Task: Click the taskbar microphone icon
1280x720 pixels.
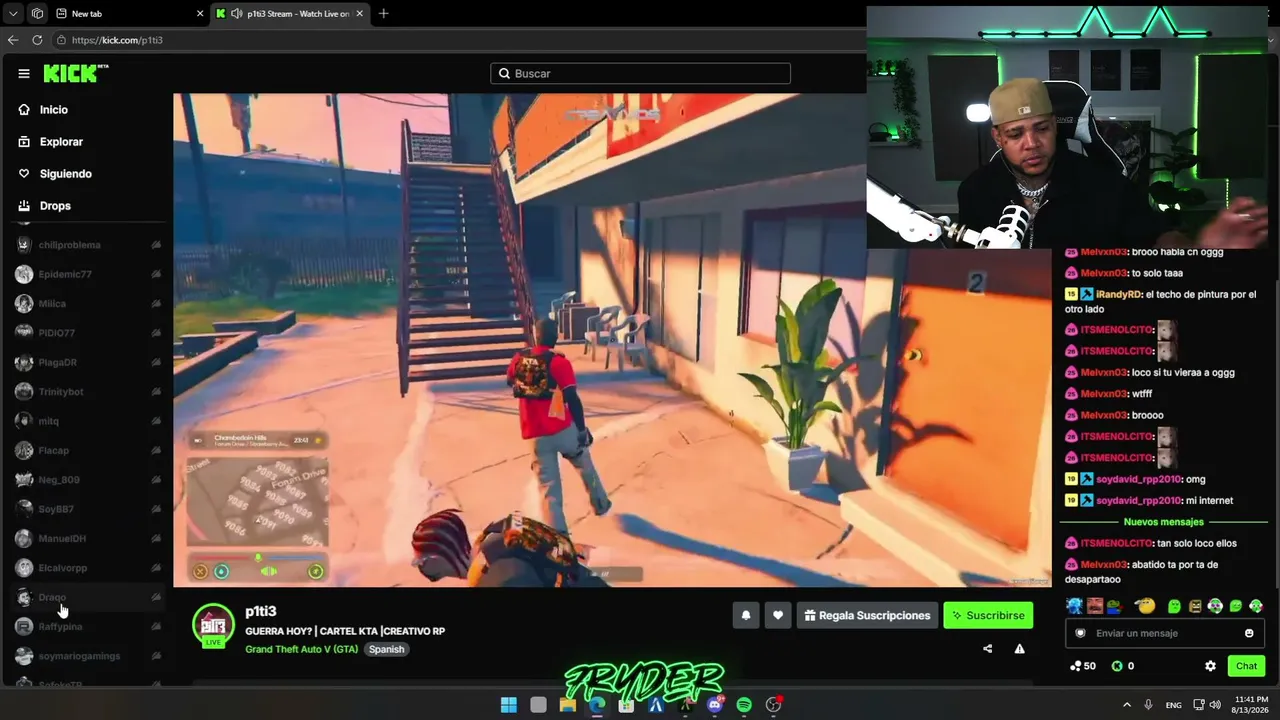Action: pyautogui.click(x=1148, y=705)
